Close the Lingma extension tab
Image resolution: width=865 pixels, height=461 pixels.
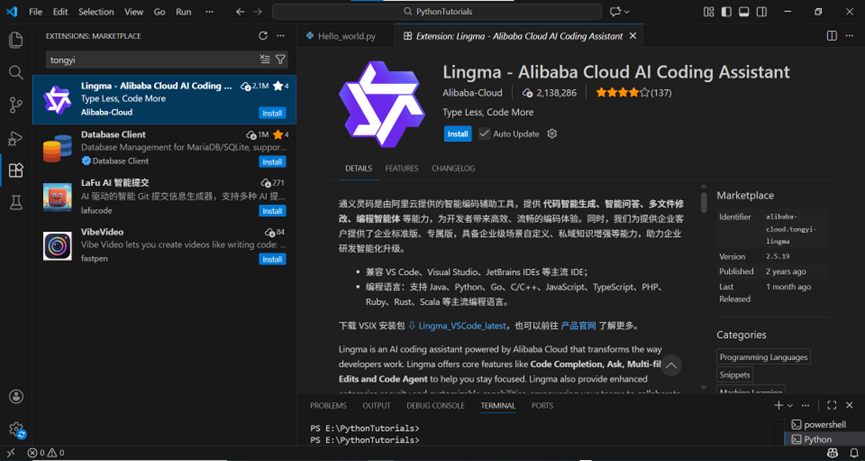click(x=633, y=36)
